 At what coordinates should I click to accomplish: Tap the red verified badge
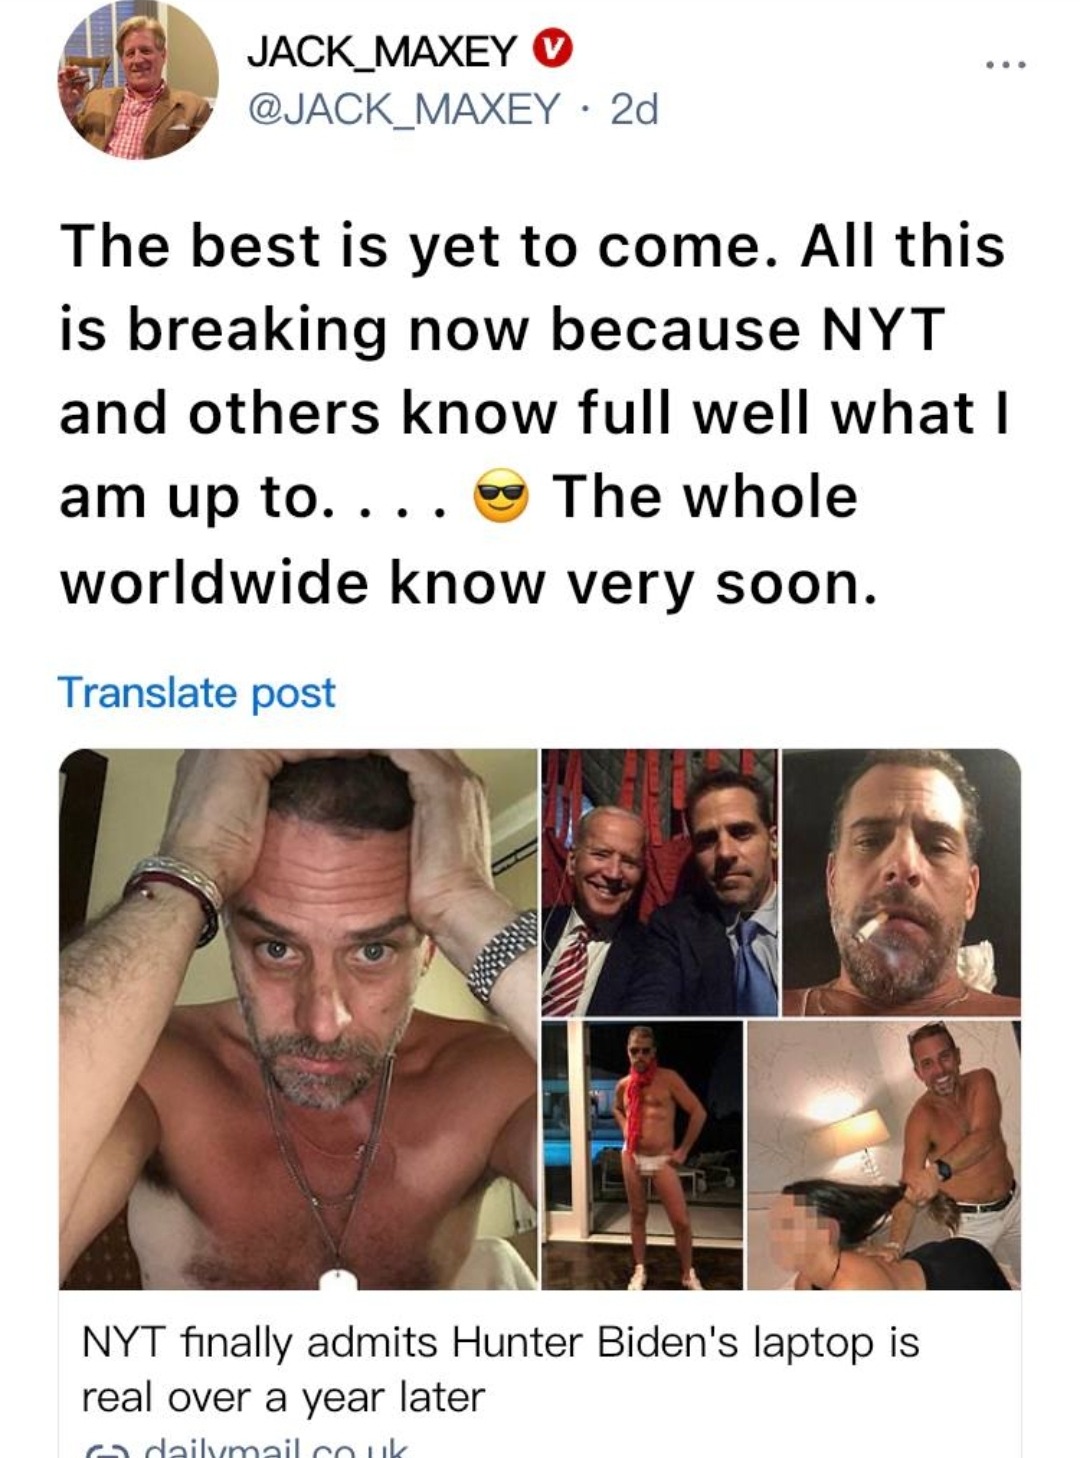550,49
